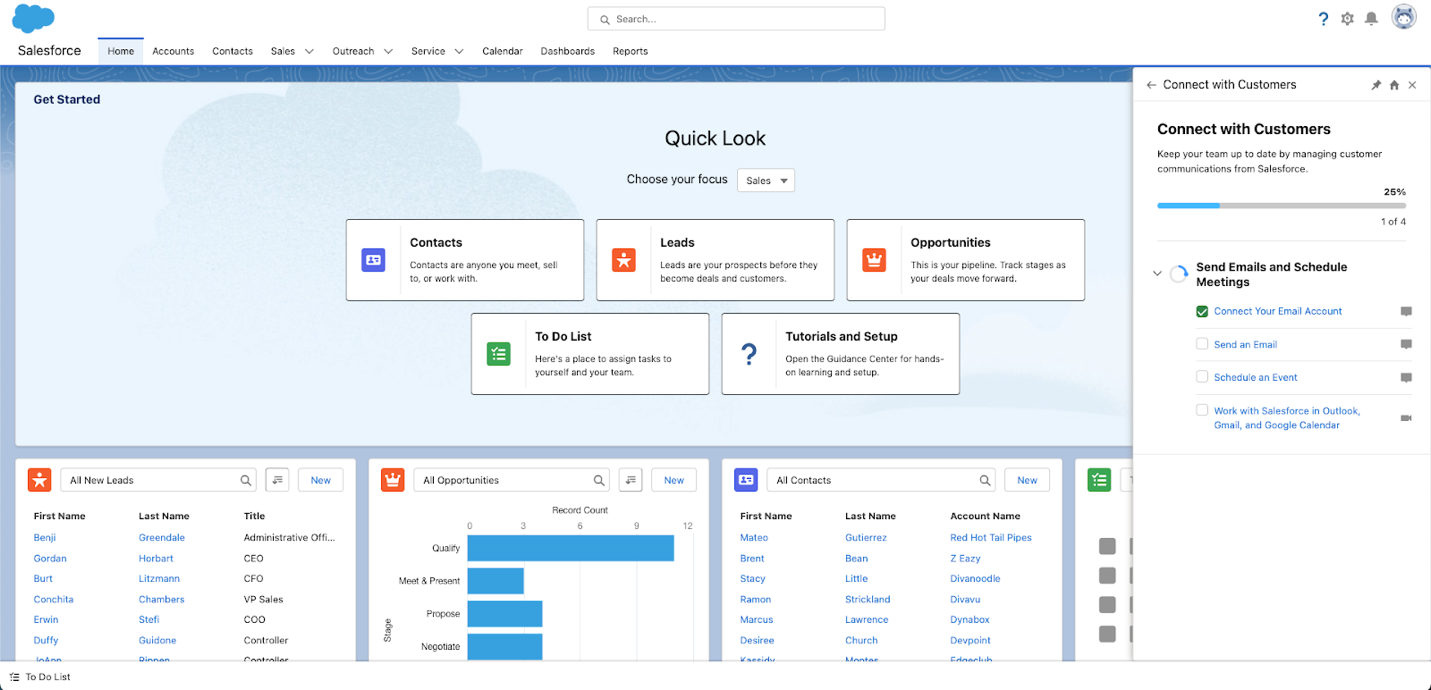The width and height of the screenshot is (1431, 690).
Task: Switch to the Dashboards tab
Action: click(x=567, y=51)
